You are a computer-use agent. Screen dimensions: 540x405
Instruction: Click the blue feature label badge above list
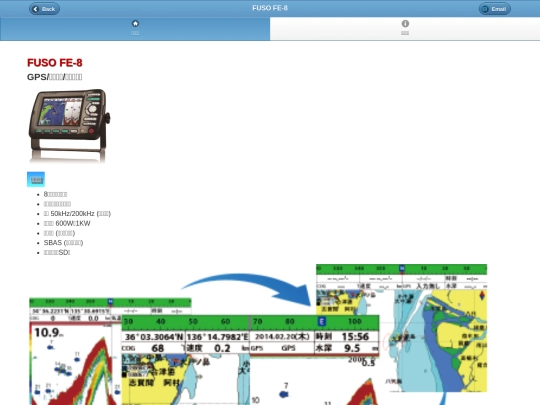pyautogui.click(x=36, y=179)
